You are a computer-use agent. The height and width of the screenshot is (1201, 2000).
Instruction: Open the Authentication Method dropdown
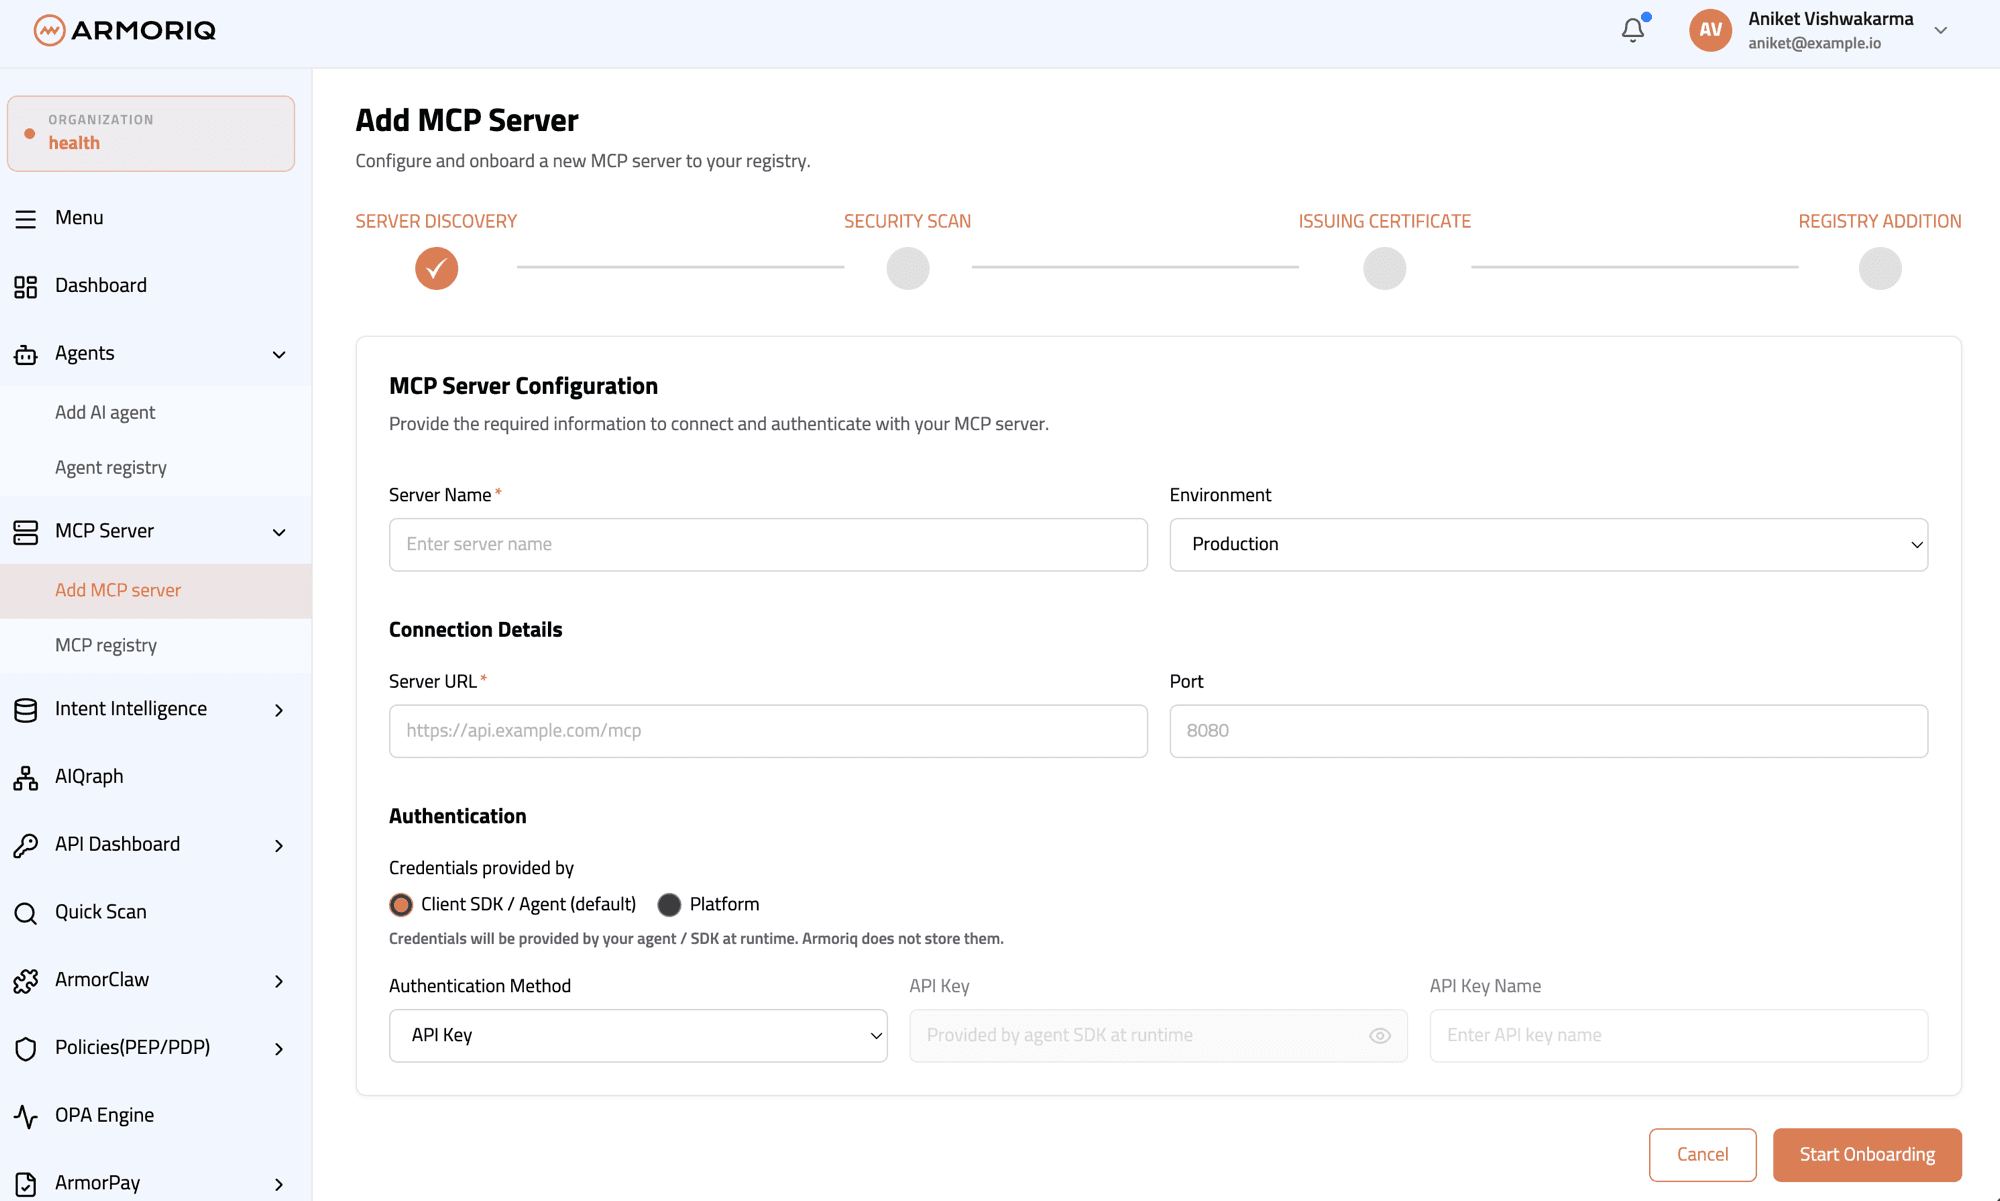pos(638,1035)
